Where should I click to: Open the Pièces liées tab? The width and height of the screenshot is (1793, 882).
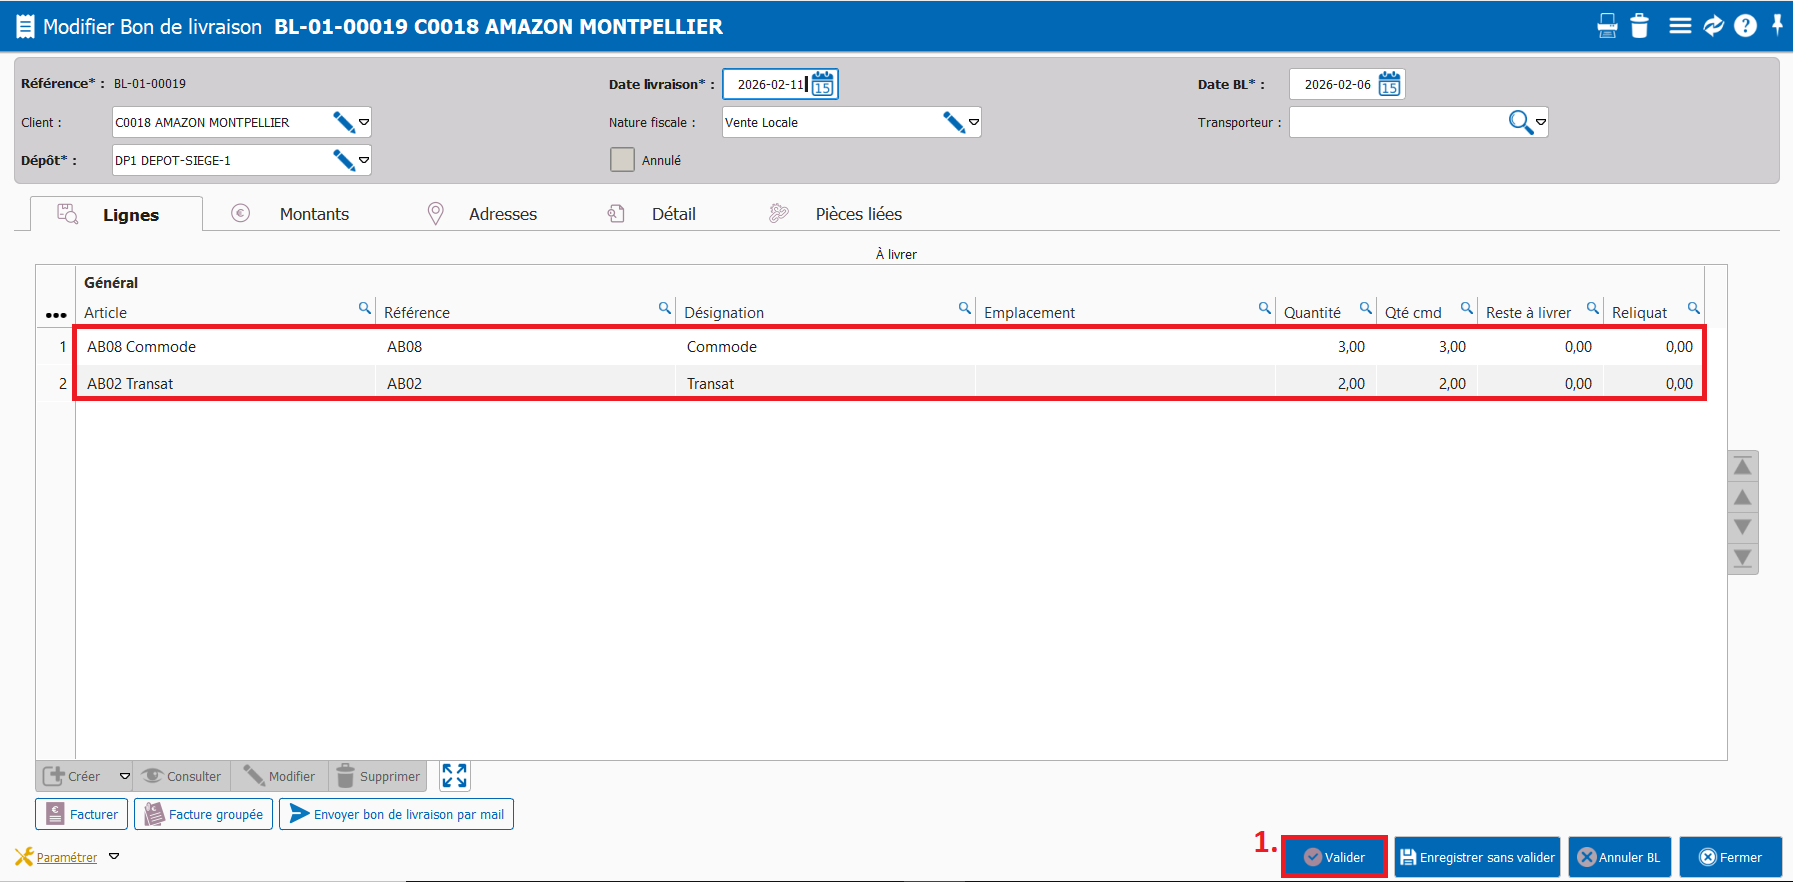point(857,214)
